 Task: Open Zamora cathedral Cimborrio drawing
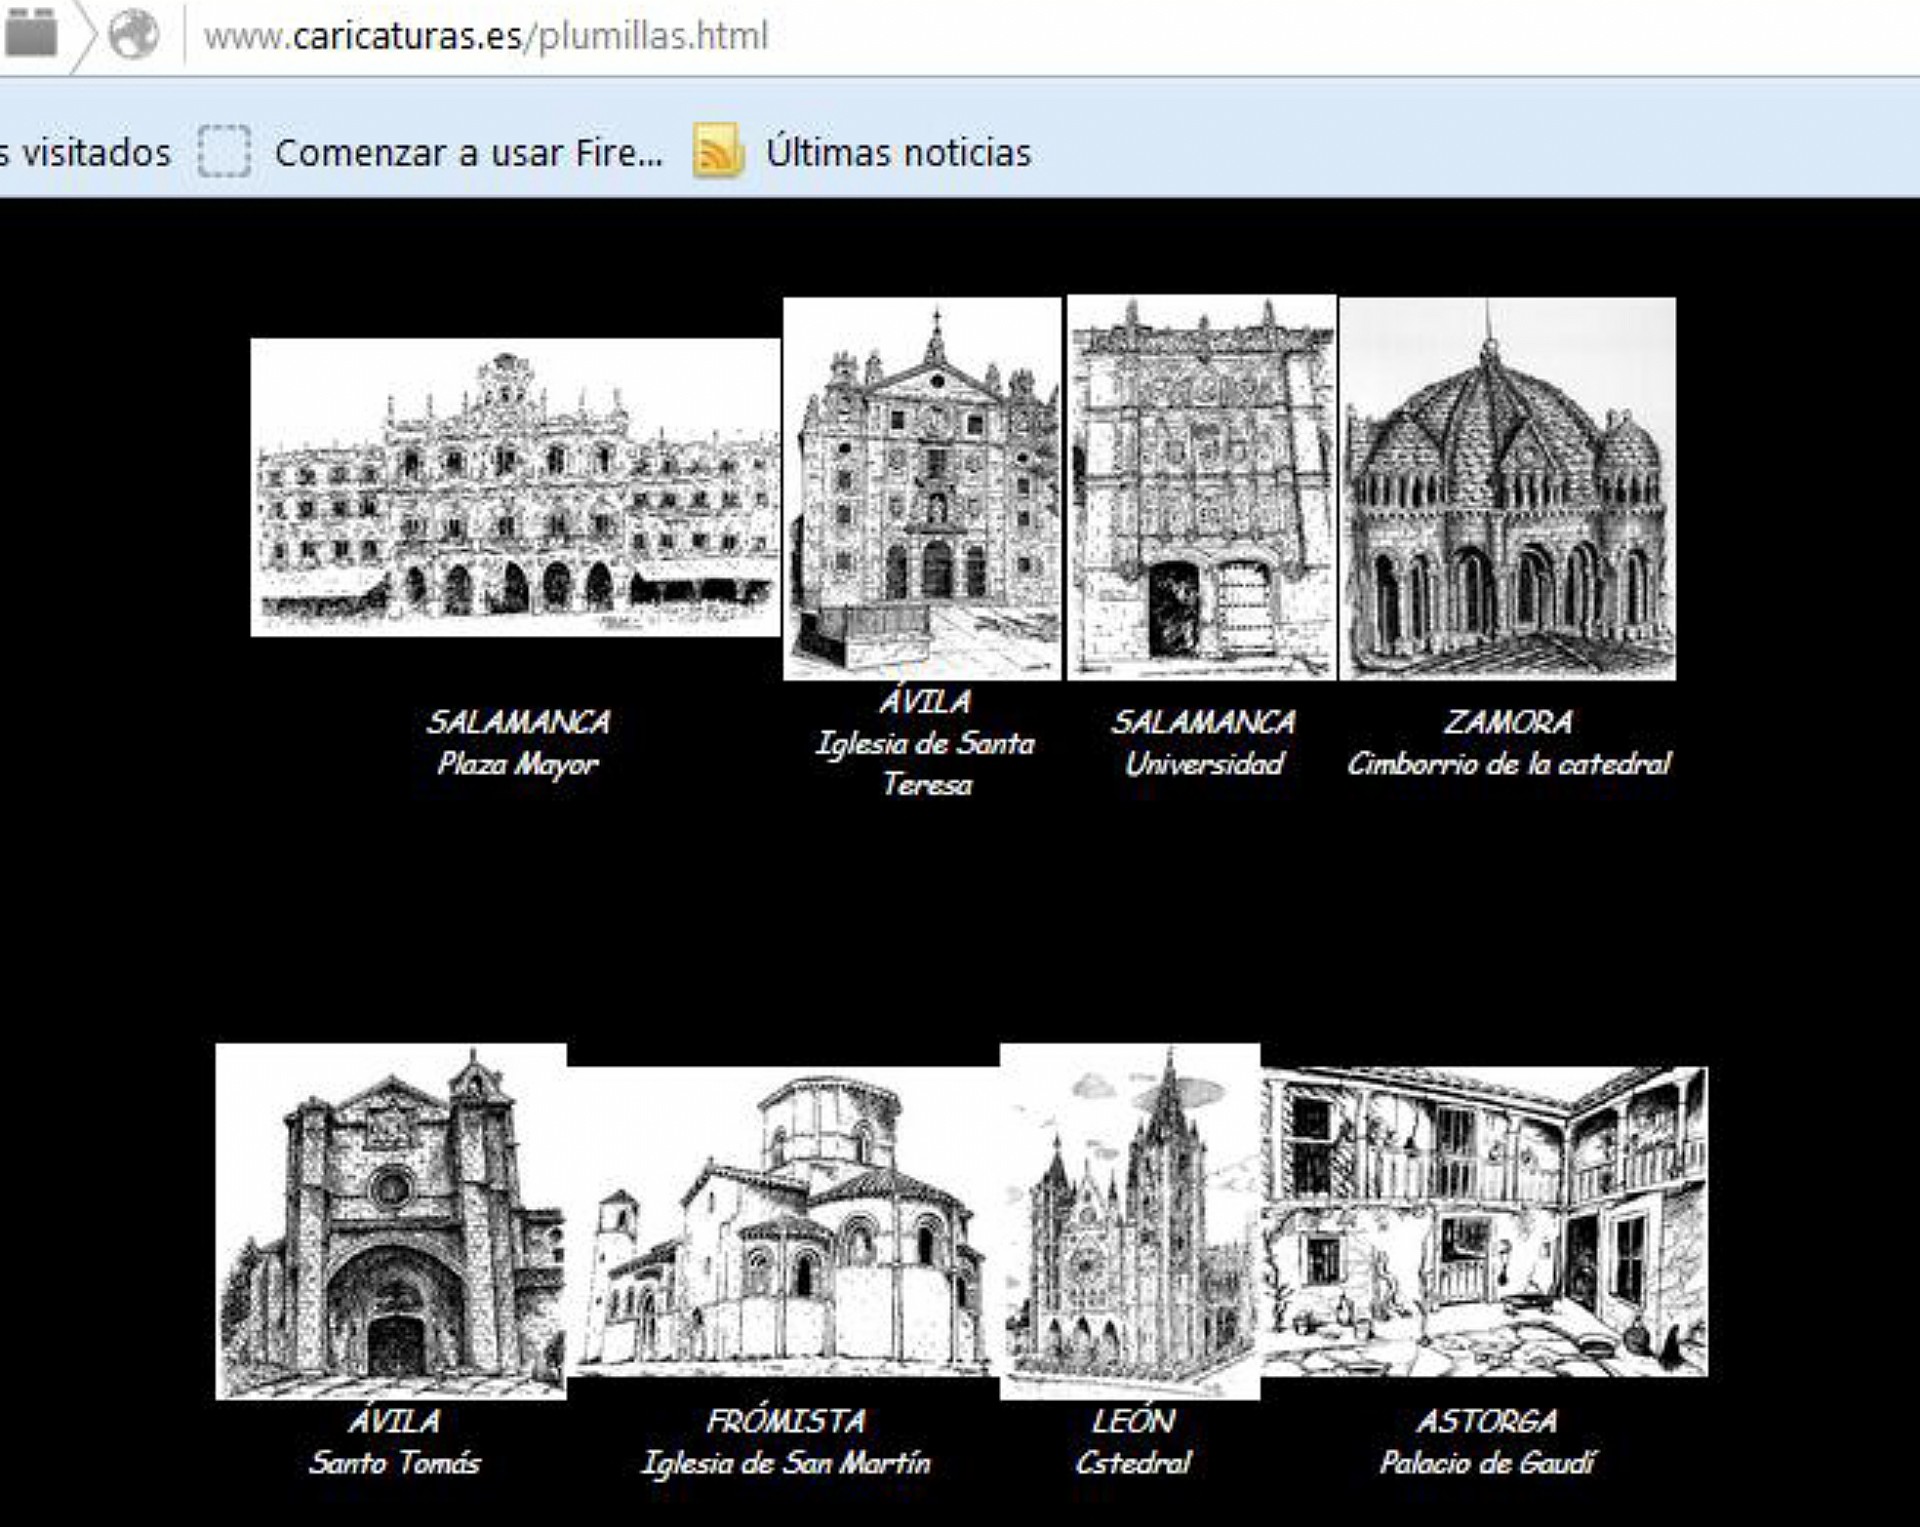1508,488
